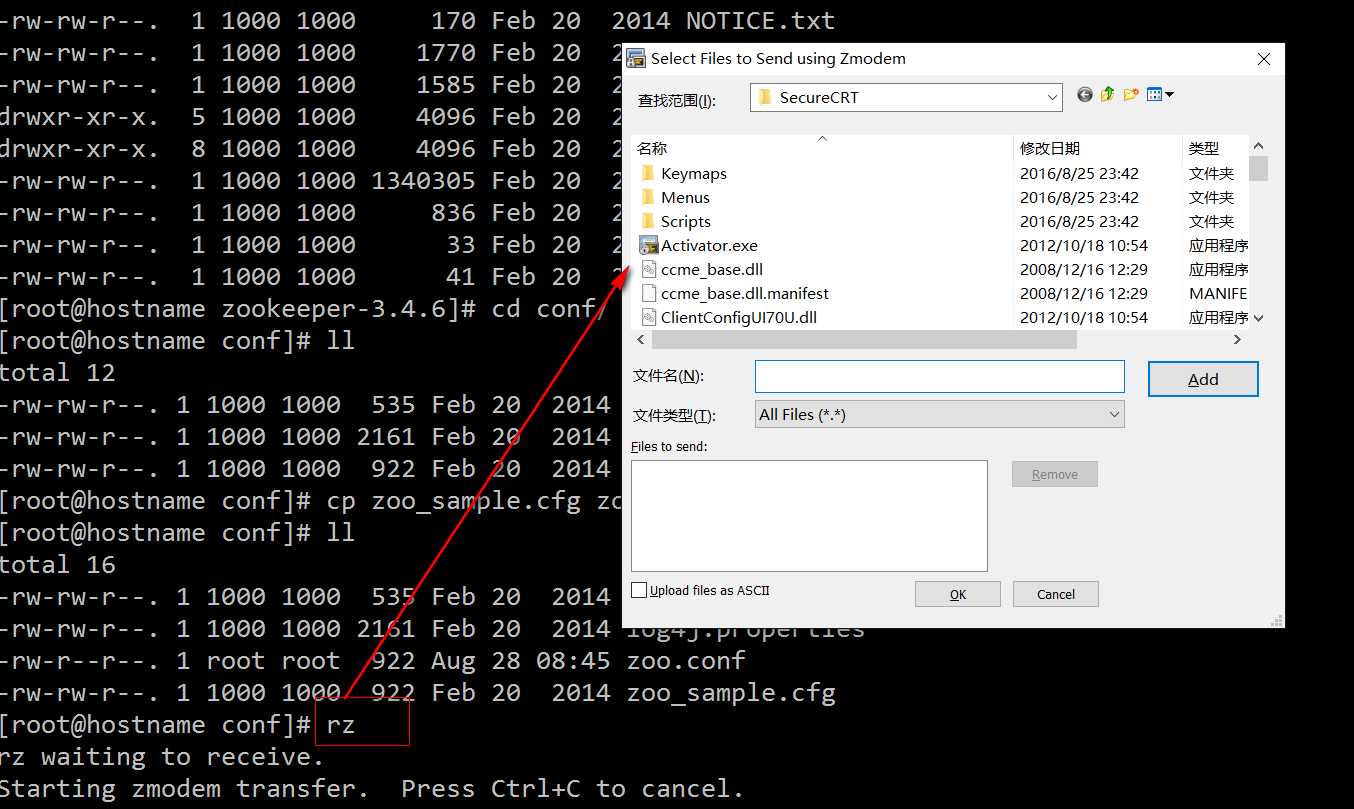Select the Scripts folder name
This screenshot has width=1354, height=809.
tap(686, 222)
